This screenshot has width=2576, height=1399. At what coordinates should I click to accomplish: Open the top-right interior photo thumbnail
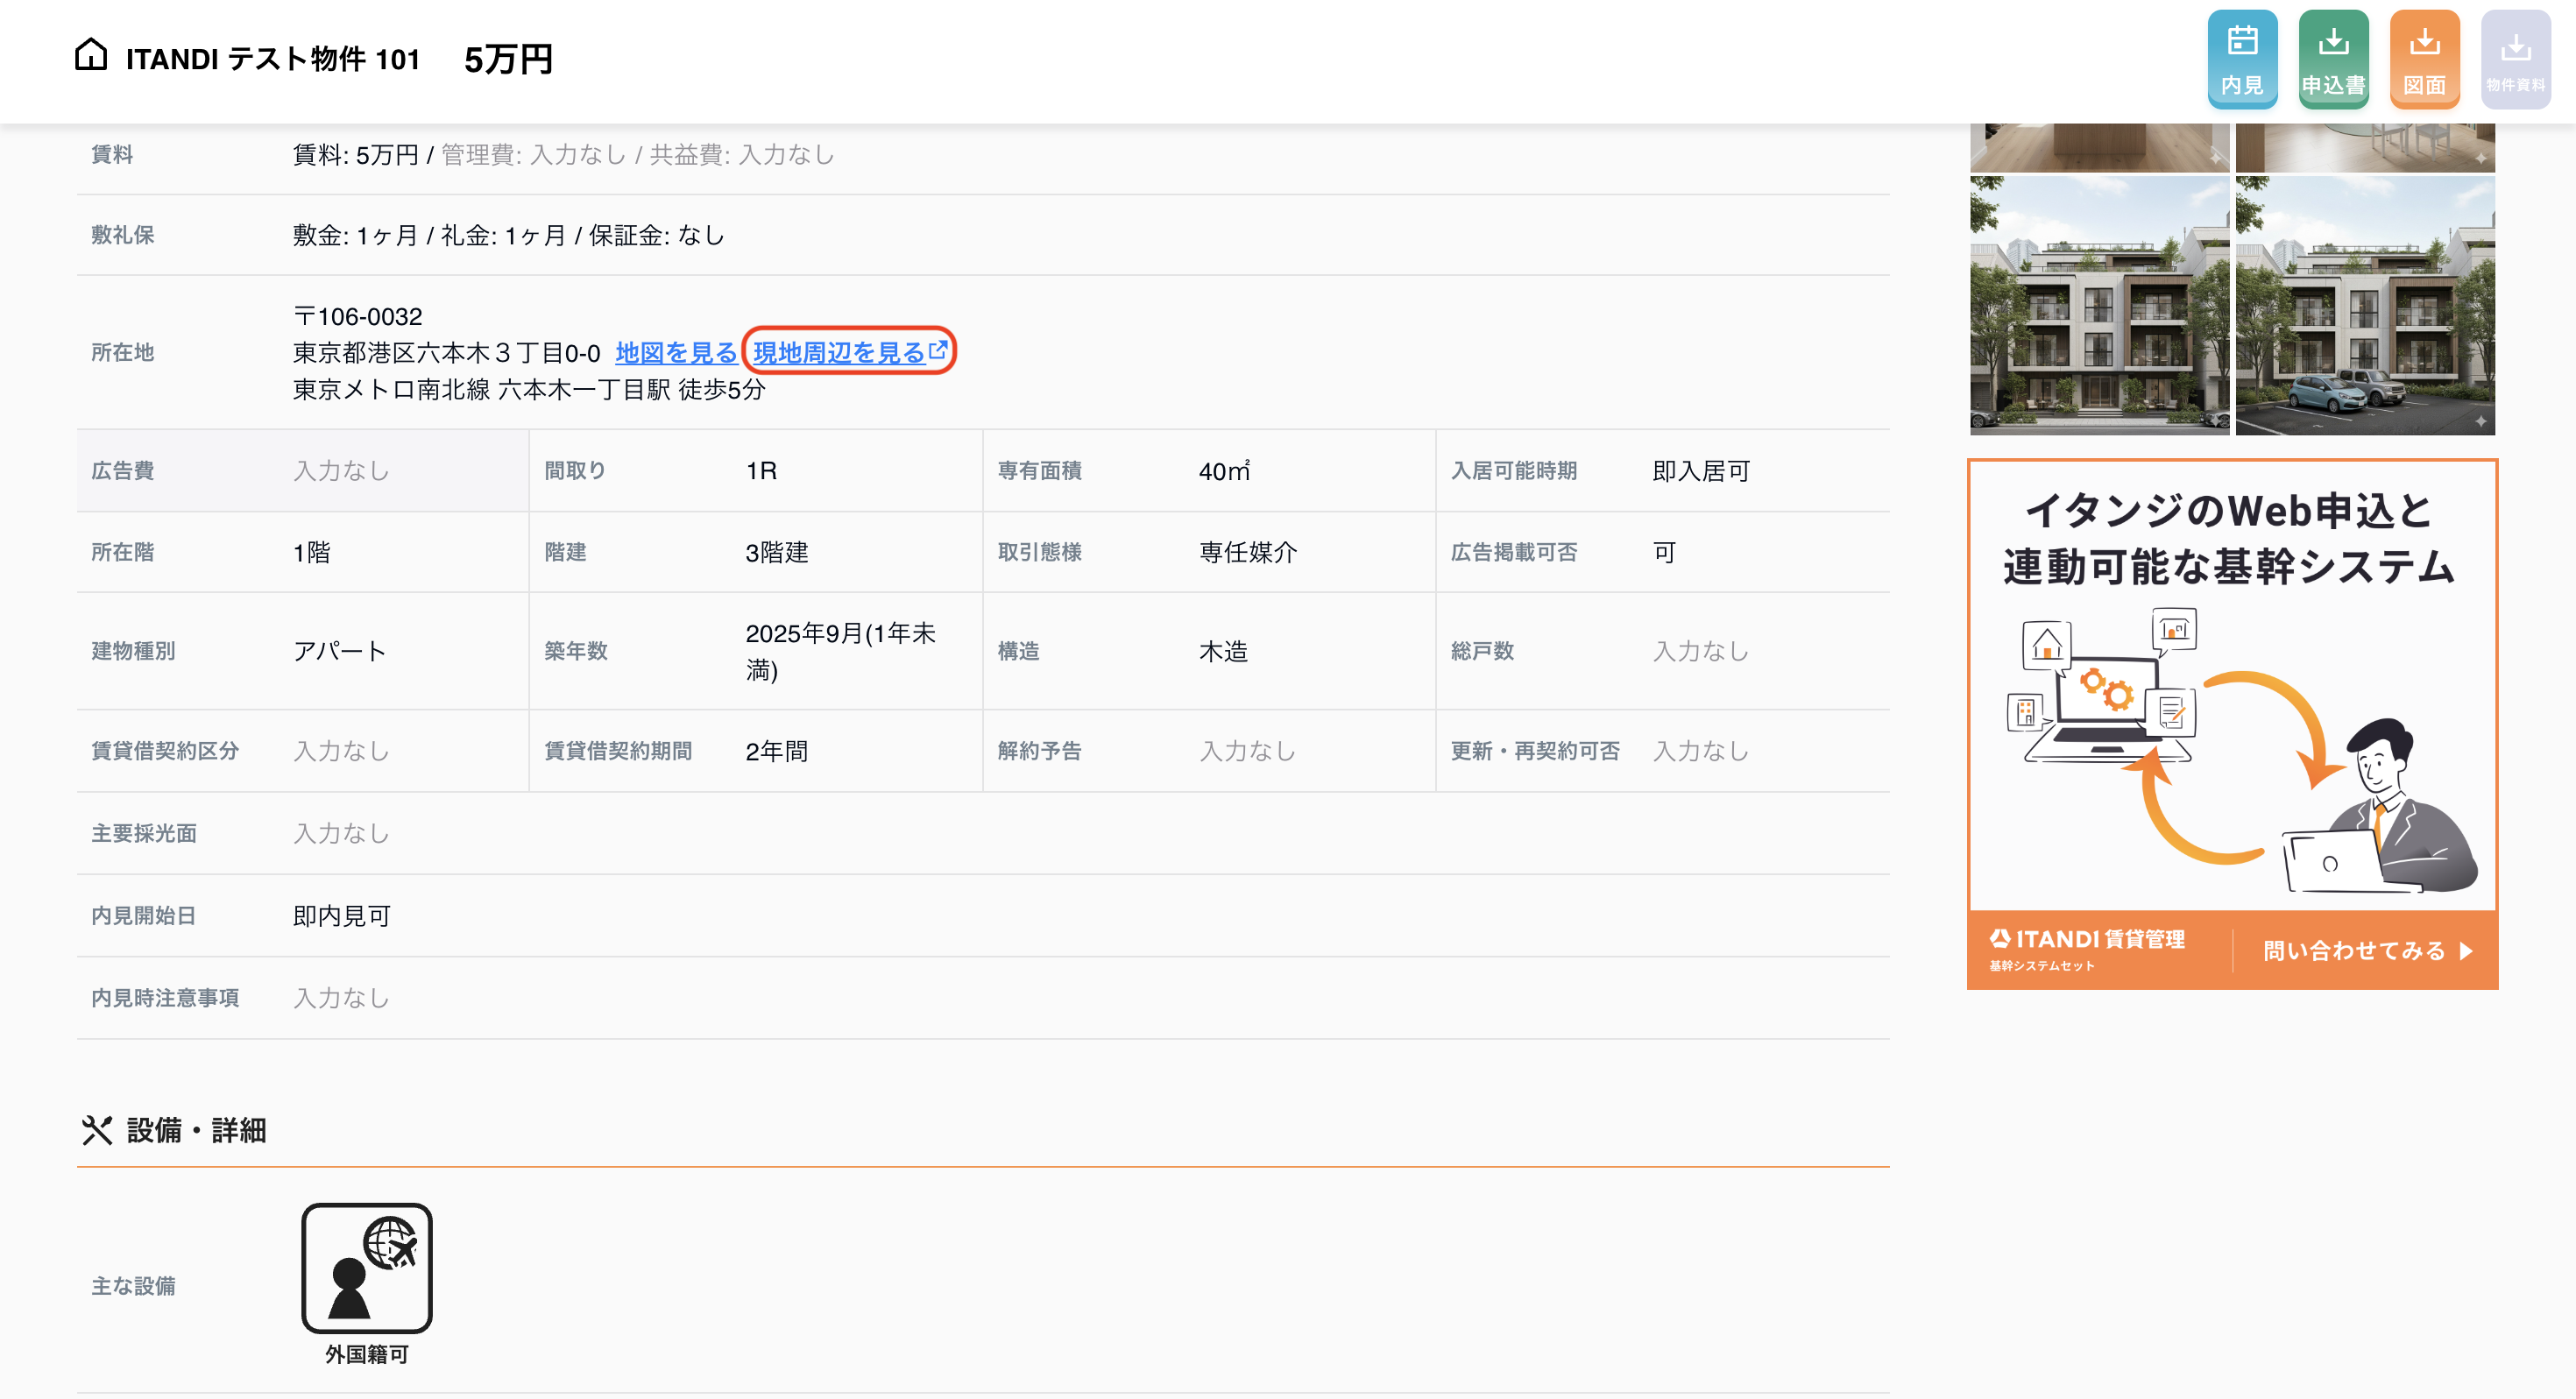(x=2365, y=147)
